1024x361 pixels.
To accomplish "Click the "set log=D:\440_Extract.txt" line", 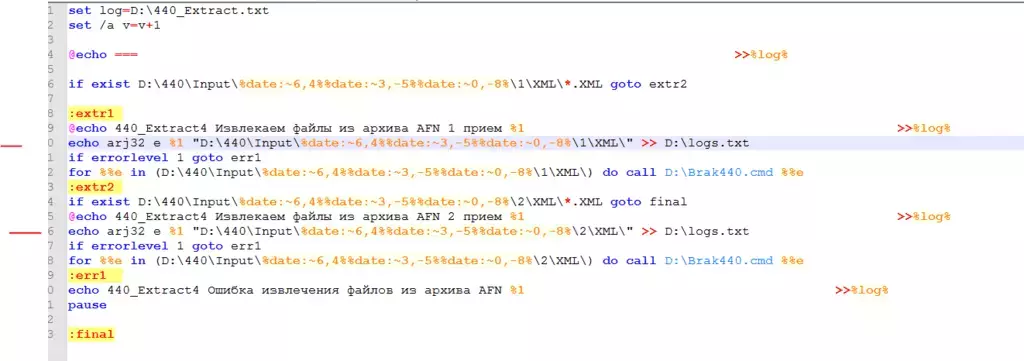I will tap(168, 11).
